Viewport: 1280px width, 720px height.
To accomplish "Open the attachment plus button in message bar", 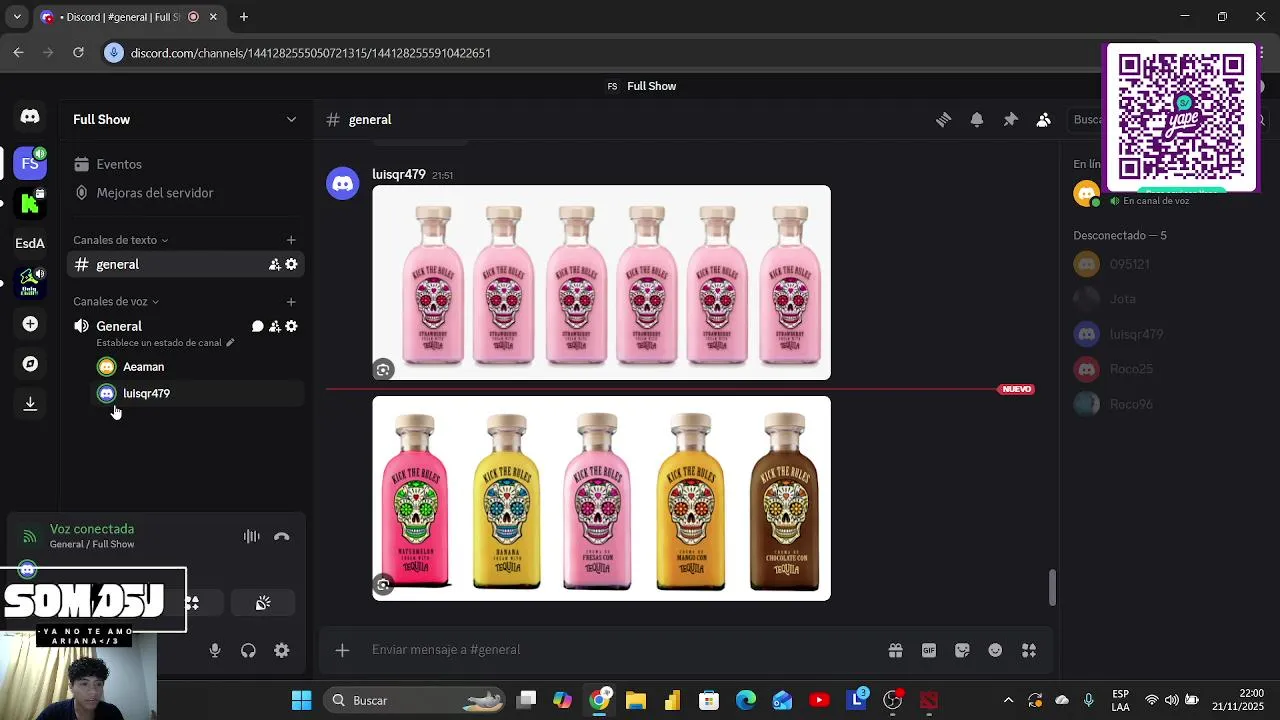I will tap(342, 650).
